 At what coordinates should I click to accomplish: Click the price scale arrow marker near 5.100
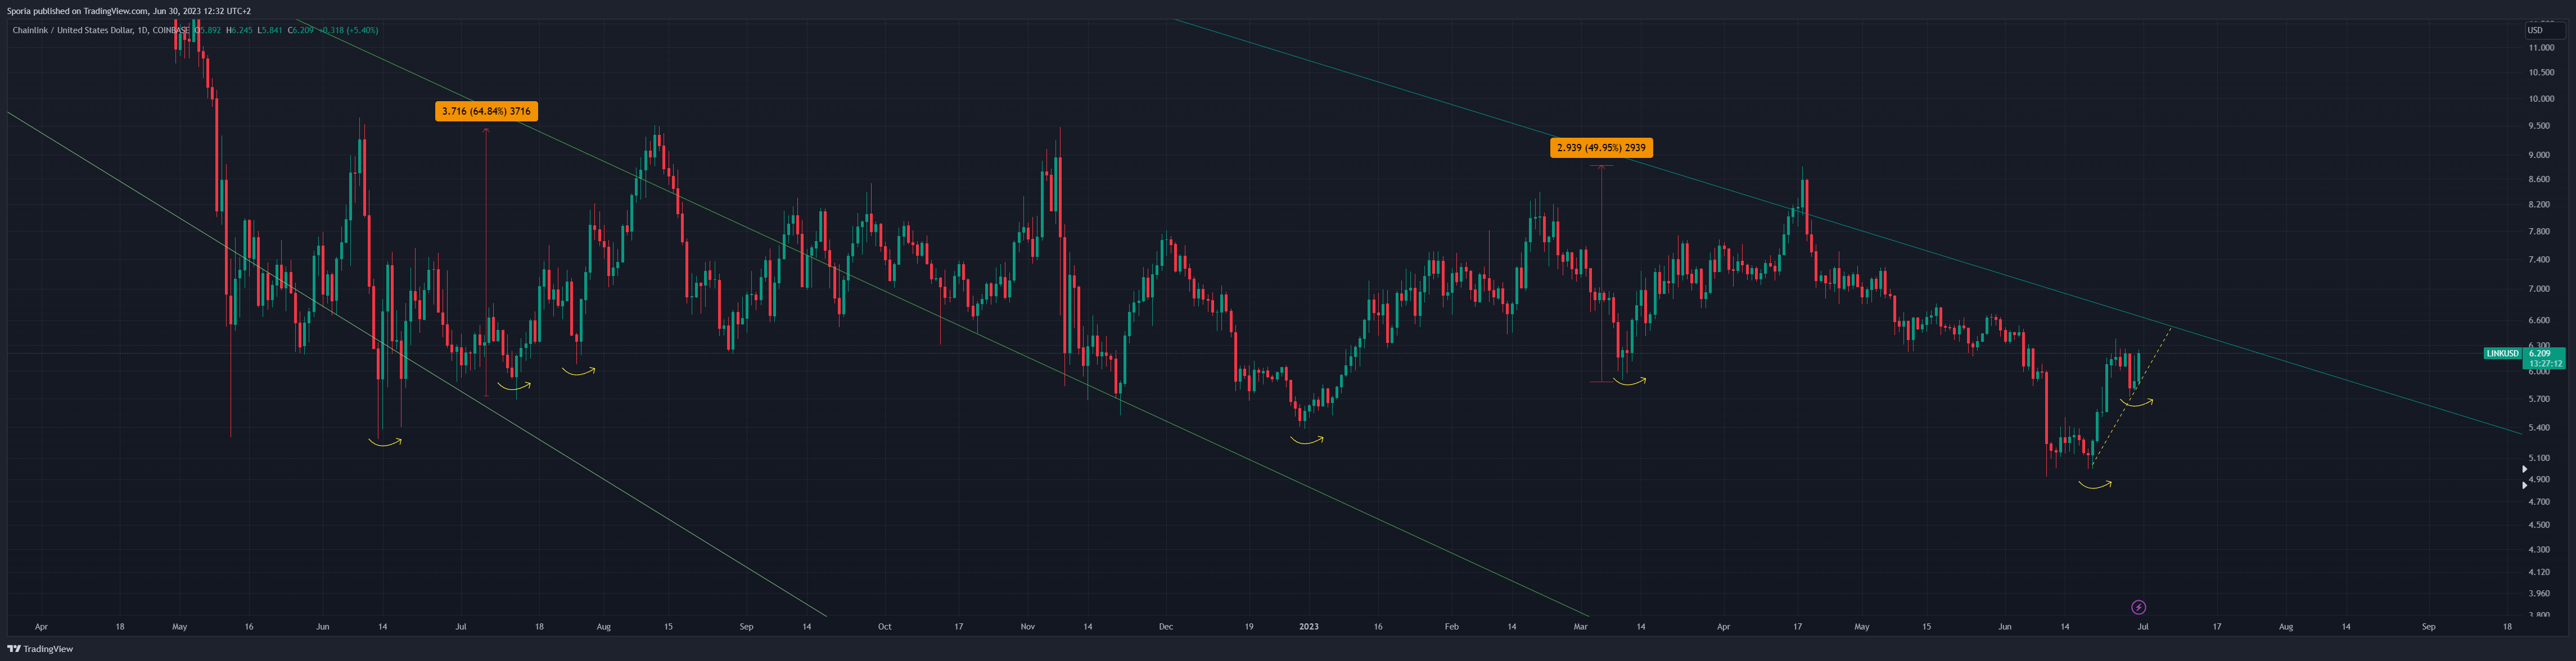coord(2524,469)
